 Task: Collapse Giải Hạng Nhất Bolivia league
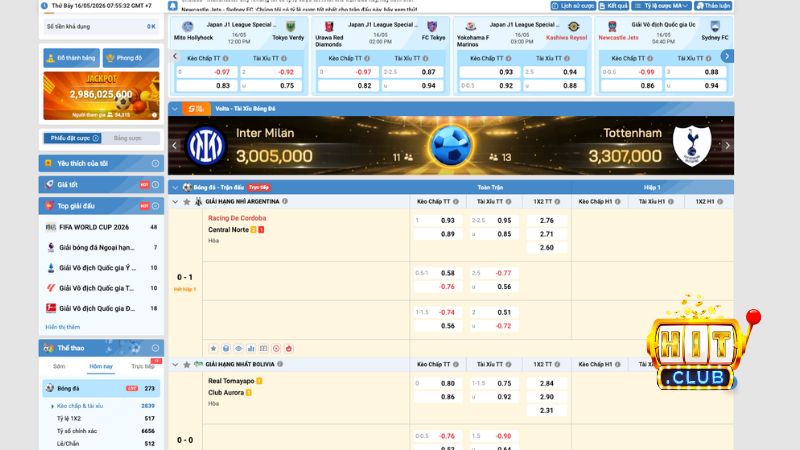175,364
